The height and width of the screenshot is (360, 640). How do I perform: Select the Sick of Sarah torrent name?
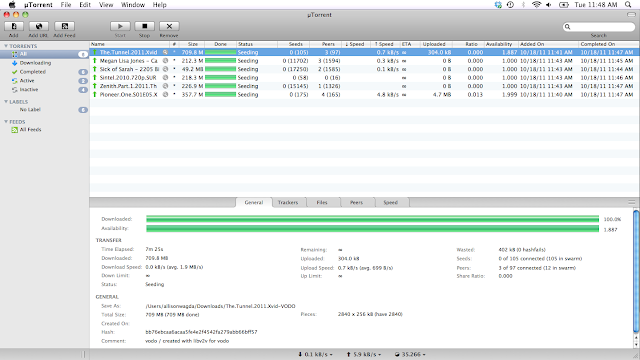pyautogui.click(x=129, y=69)
